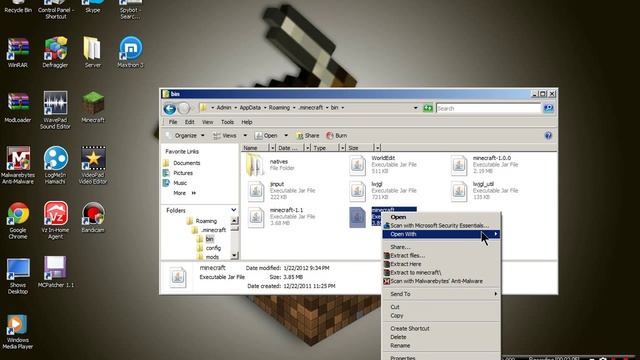This screenshot has height=360, width=640.
Task: Click inside the Search box
Action: [488, 108]
